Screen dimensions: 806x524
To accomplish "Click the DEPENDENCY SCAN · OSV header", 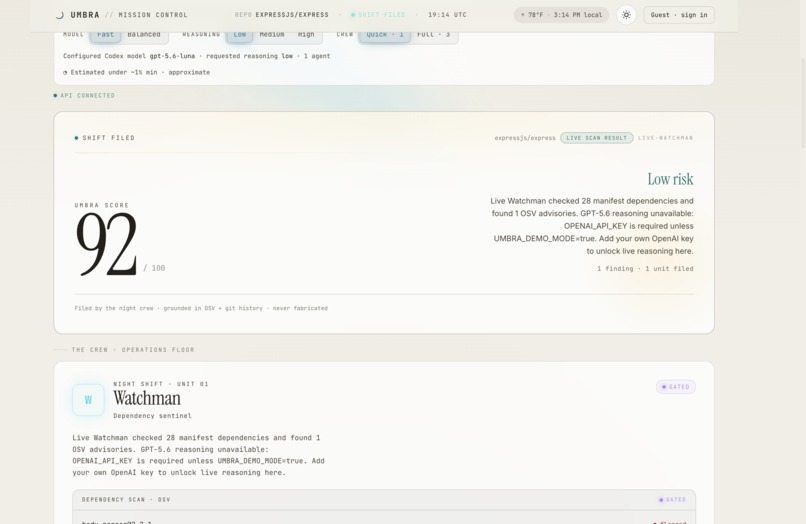I will click(126, 500).
